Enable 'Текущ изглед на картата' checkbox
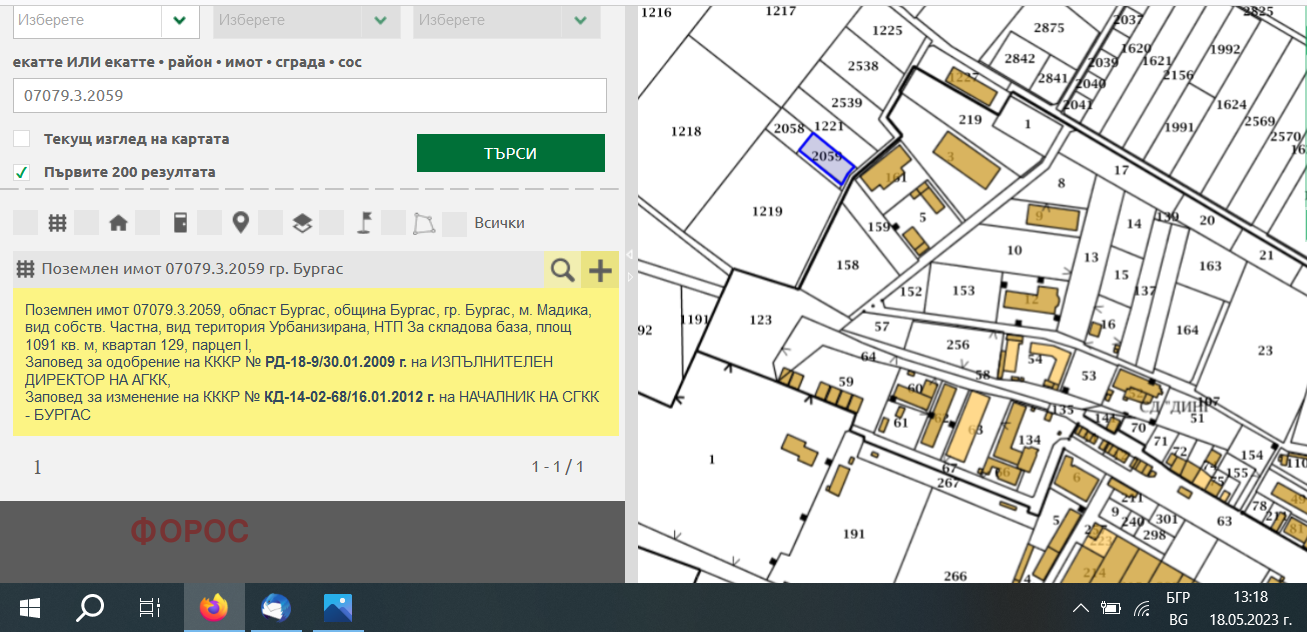 21,139
